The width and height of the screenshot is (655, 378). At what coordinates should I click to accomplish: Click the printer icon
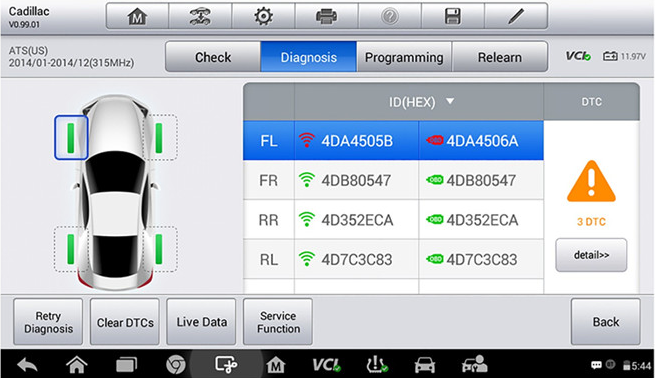click(326, 16)
